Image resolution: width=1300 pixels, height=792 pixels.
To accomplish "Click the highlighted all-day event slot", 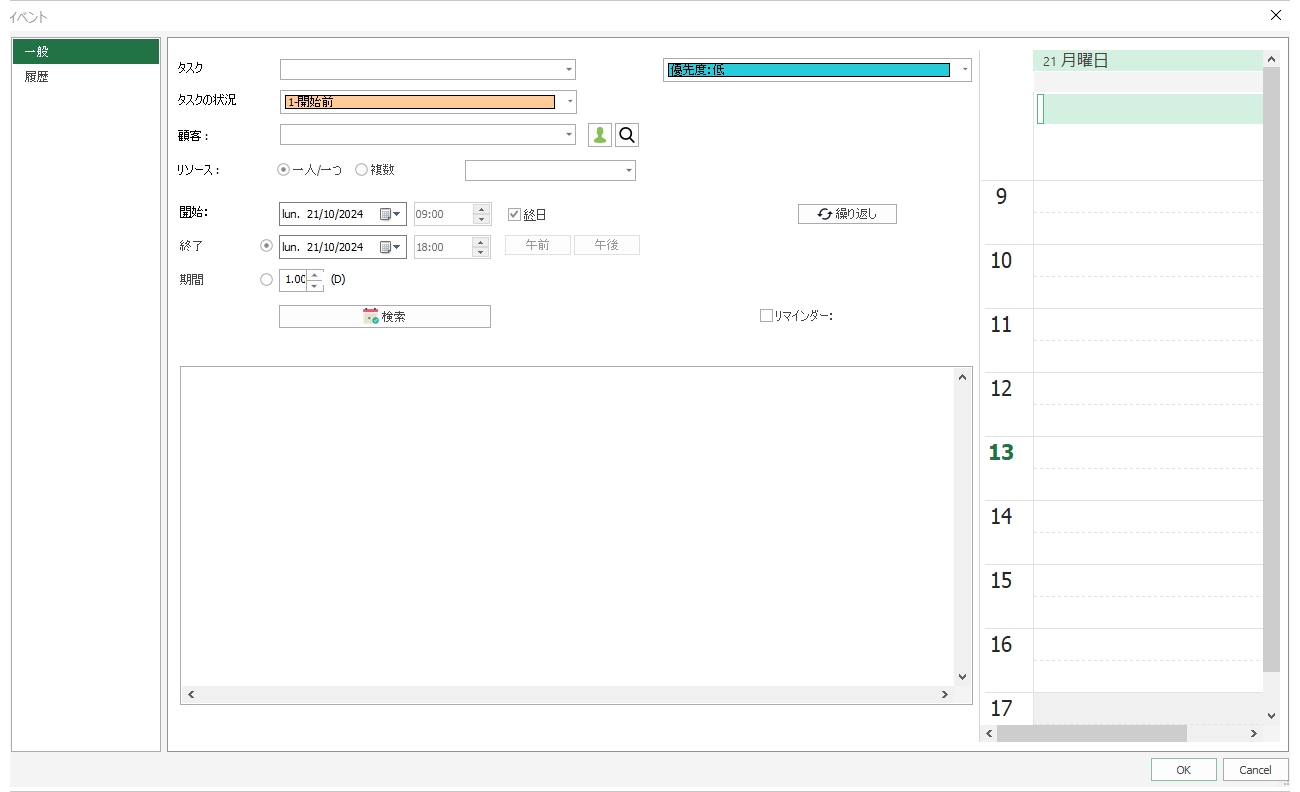I will click(x=1148, y=109).
